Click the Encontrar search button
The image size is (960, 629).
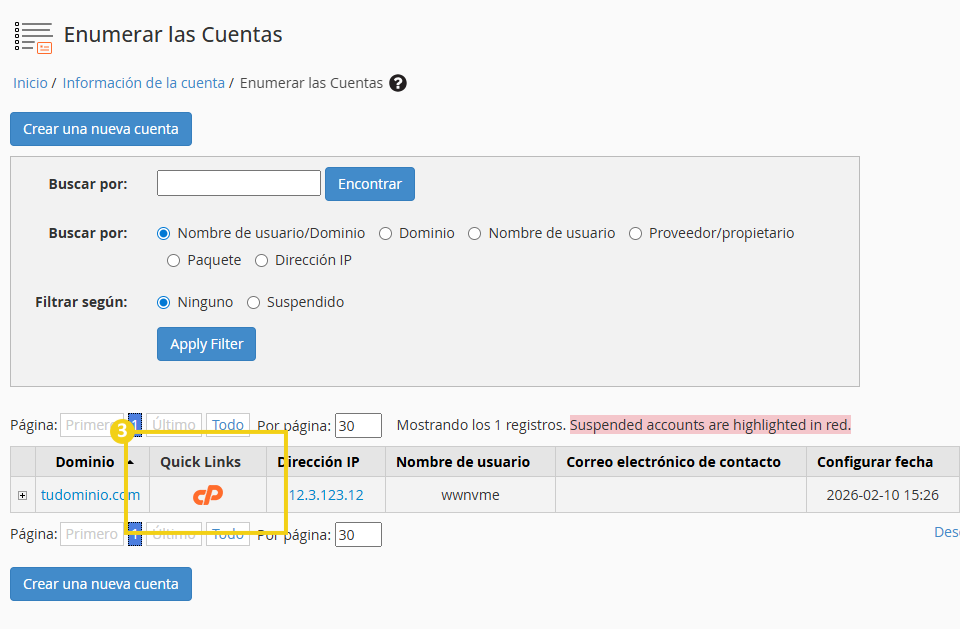(369, 183)
